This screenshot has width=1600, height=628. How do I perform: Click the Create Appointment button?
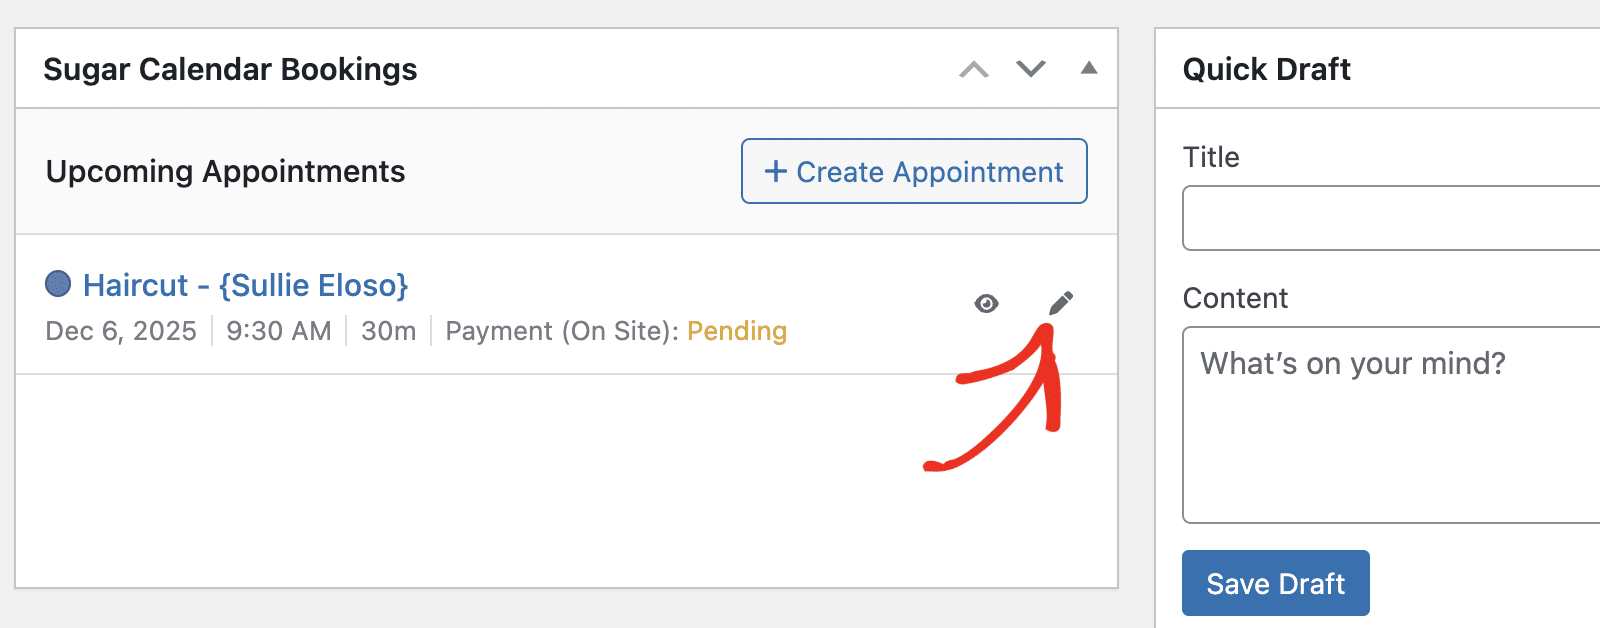[913, 171]
